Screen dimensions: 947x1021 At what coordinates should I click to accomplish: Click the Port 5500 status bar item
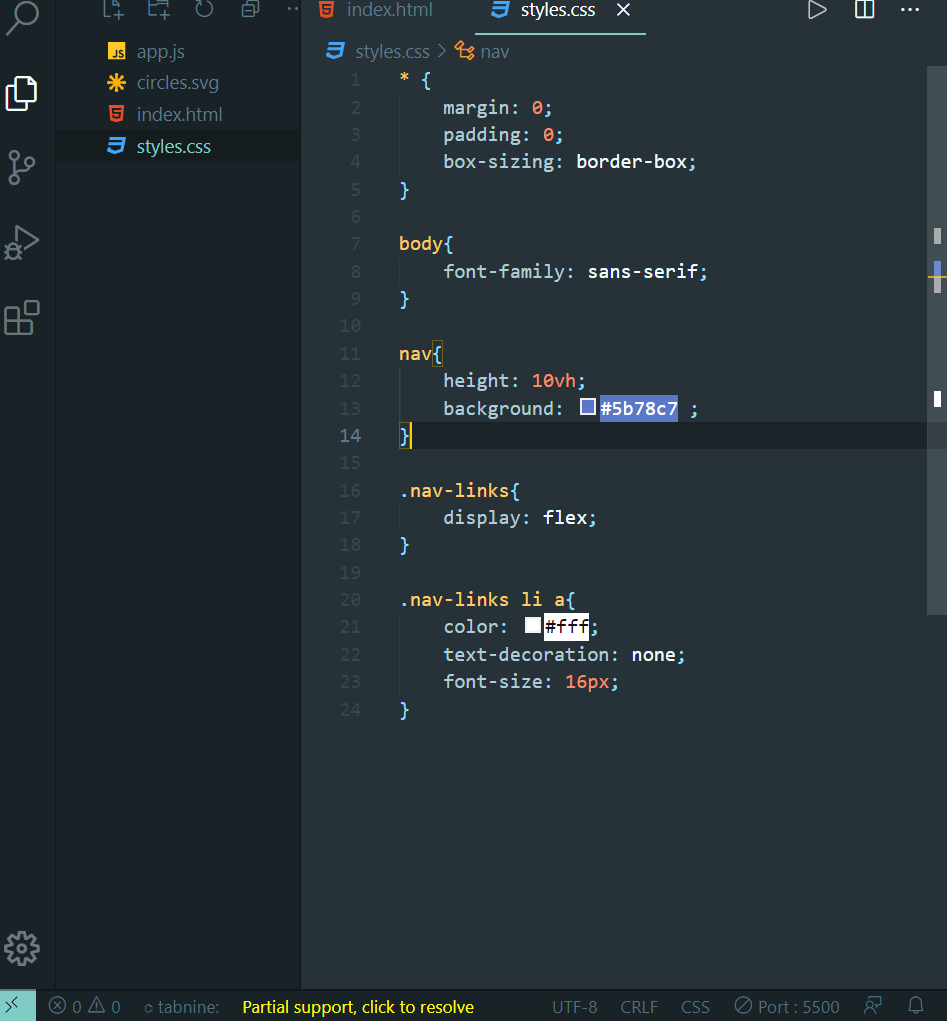(786, 1006)
